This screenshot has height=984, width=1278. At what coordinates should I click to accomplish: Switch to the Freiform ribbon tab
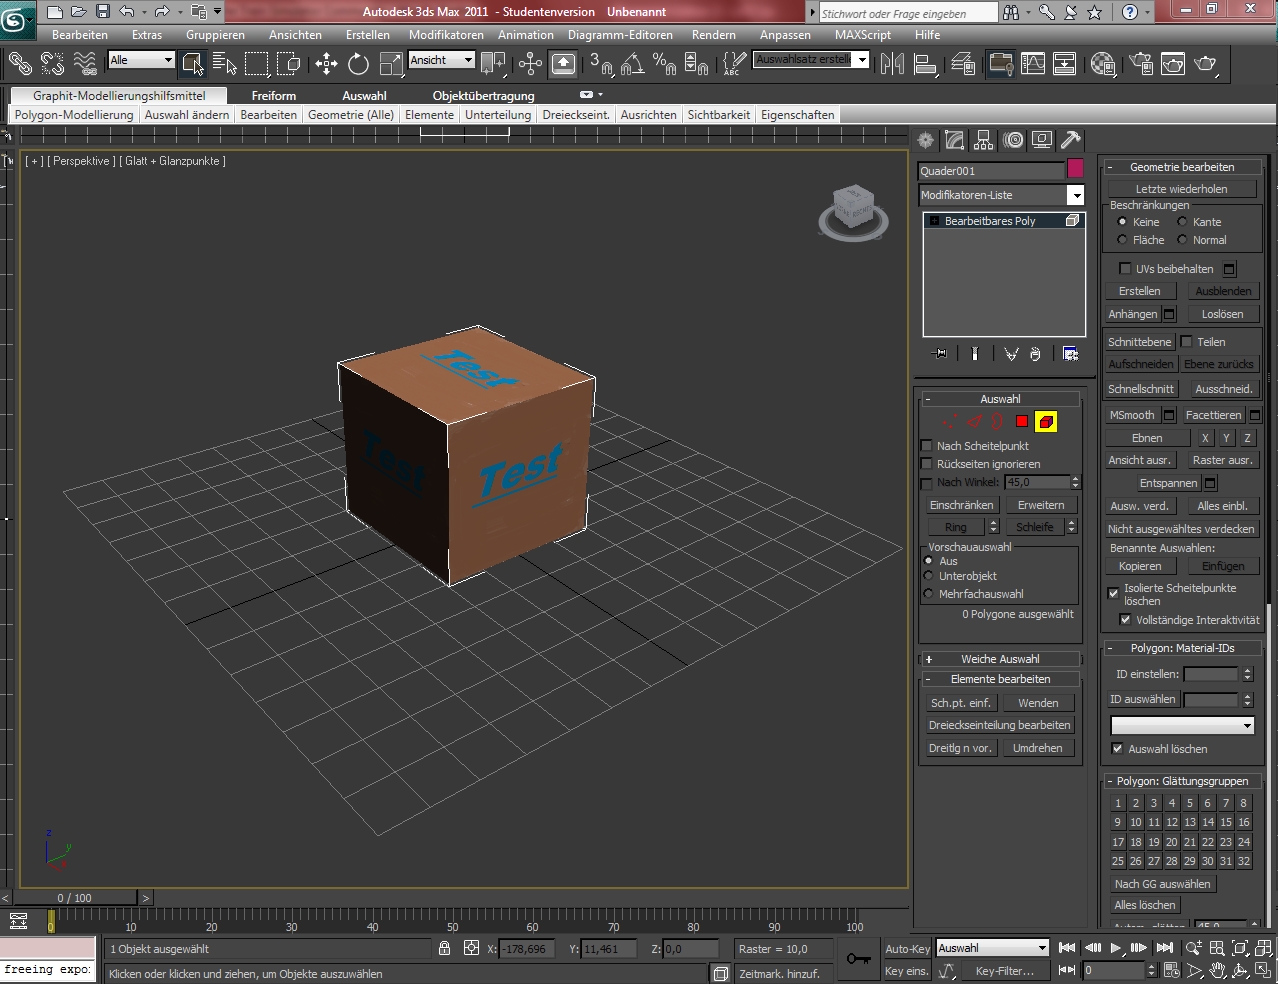click(x=273, y=96)
